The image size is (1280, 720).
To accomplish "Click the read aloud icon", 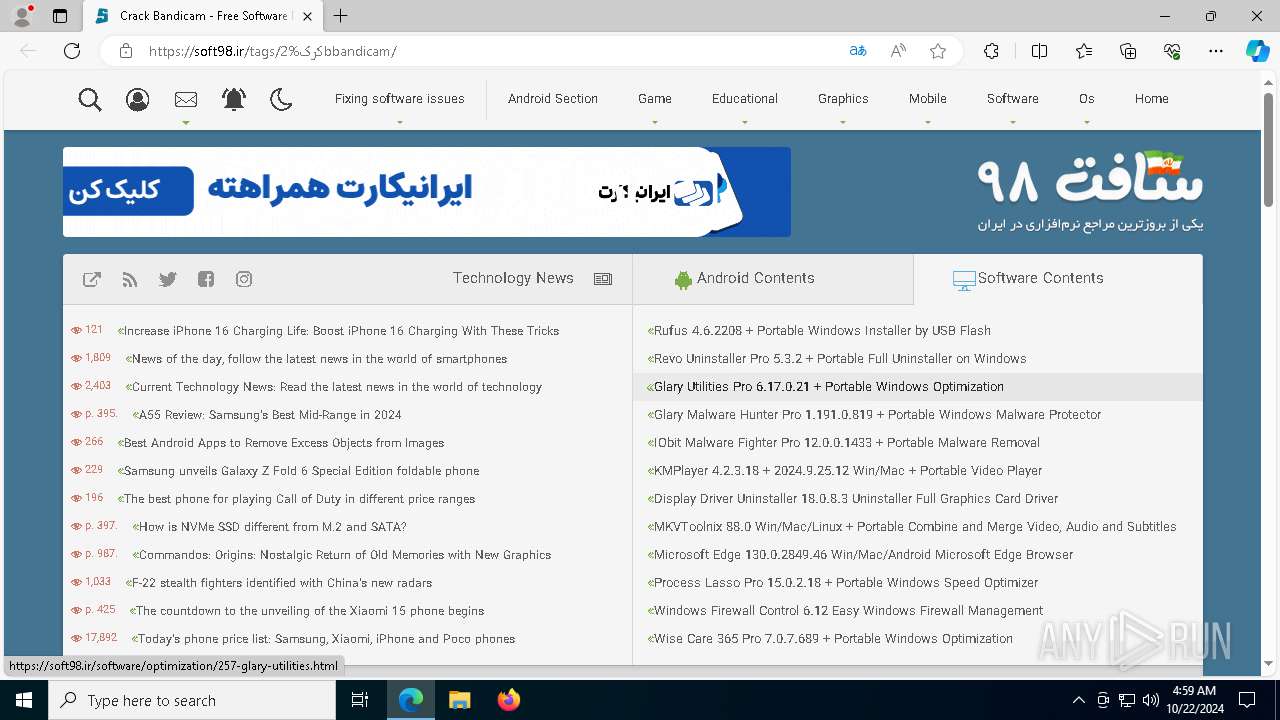I will click(x=898, y=51).
